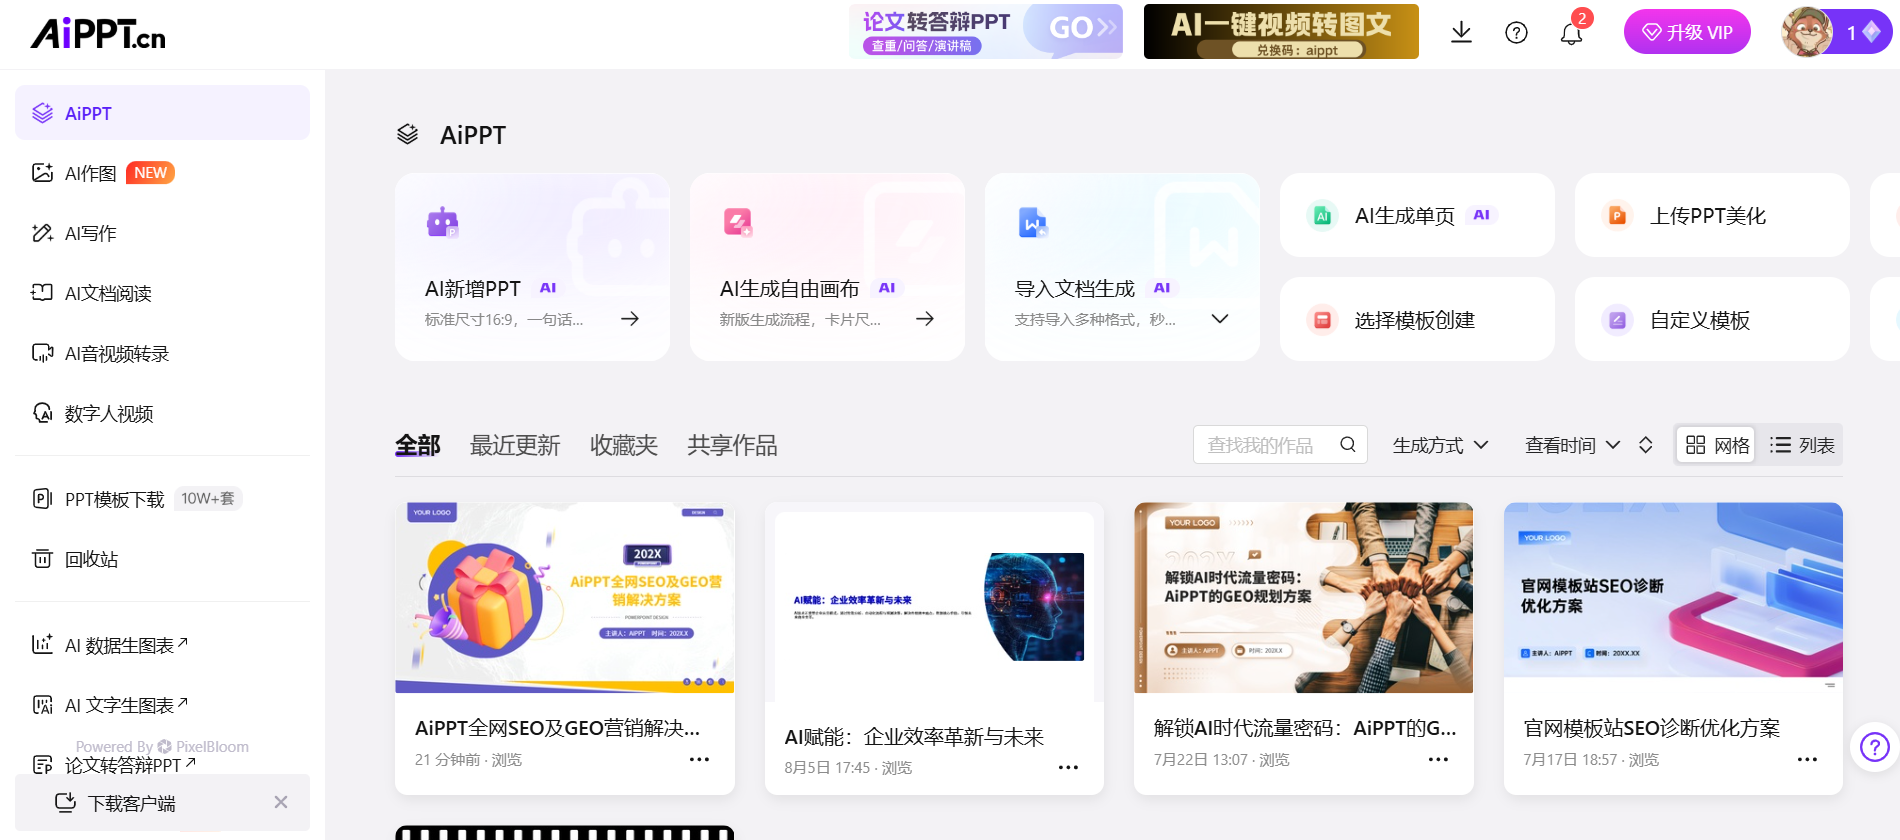Open PPT模板下载 in the sidebar
Viewport: 1900px width, 840px height.
point(162,499)
